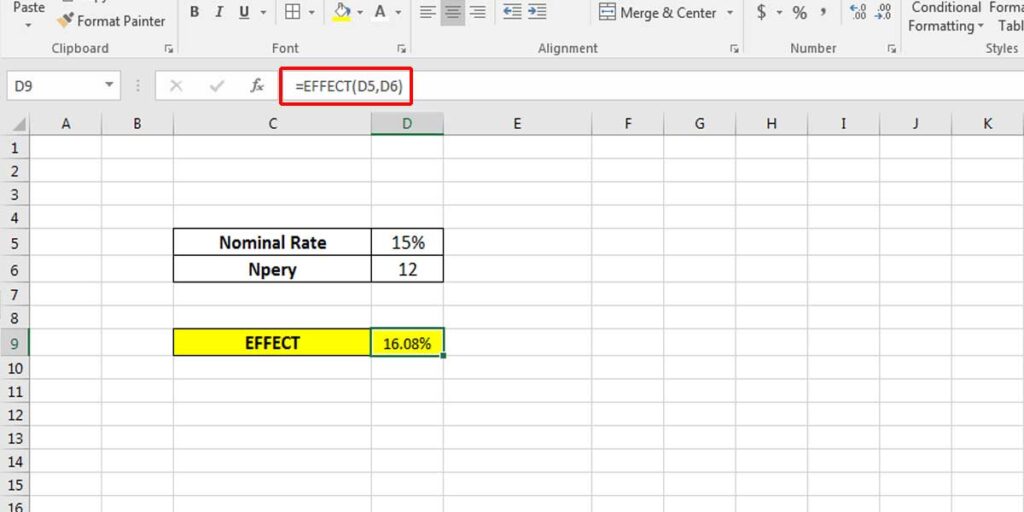Click Merge & Center button
Viewport: 1024px width, 512px height.
point(658,12)
